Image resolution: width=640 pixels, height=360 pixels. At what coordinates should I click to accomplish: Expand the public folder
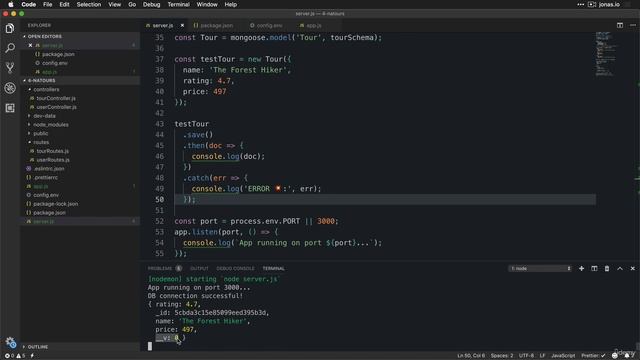40,133
